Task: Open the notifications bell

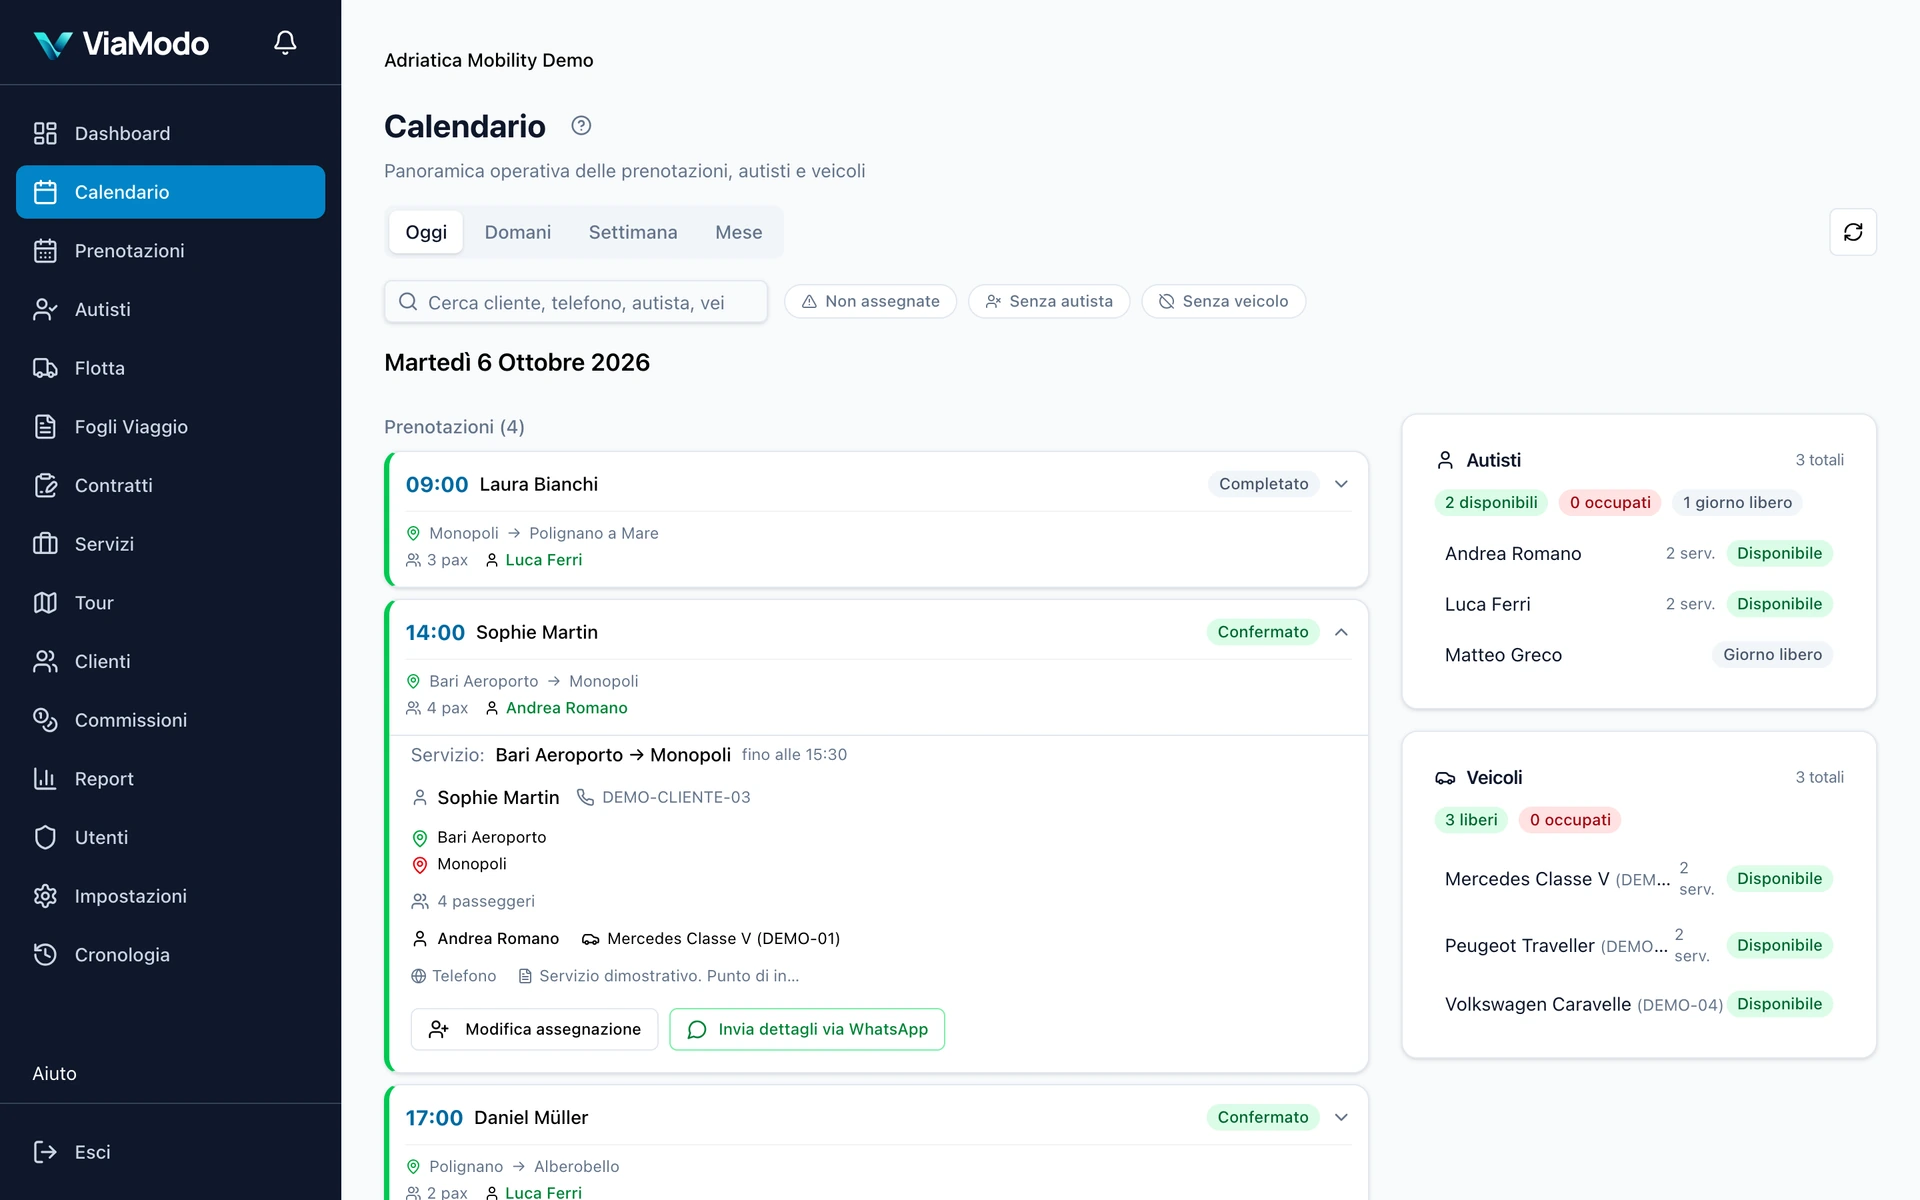Action: pyautogui.click(x=285, y=43)
